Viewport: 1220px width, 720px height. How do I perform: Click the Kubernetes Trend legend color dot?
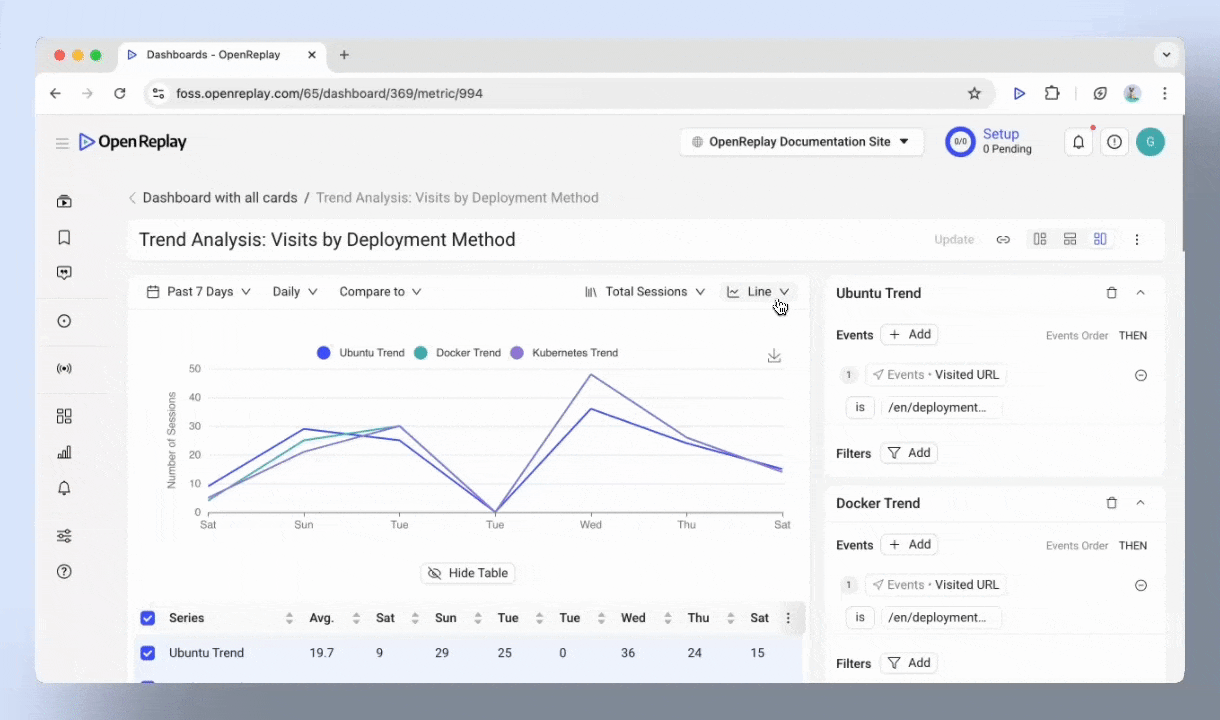click(x=517, y=353)
